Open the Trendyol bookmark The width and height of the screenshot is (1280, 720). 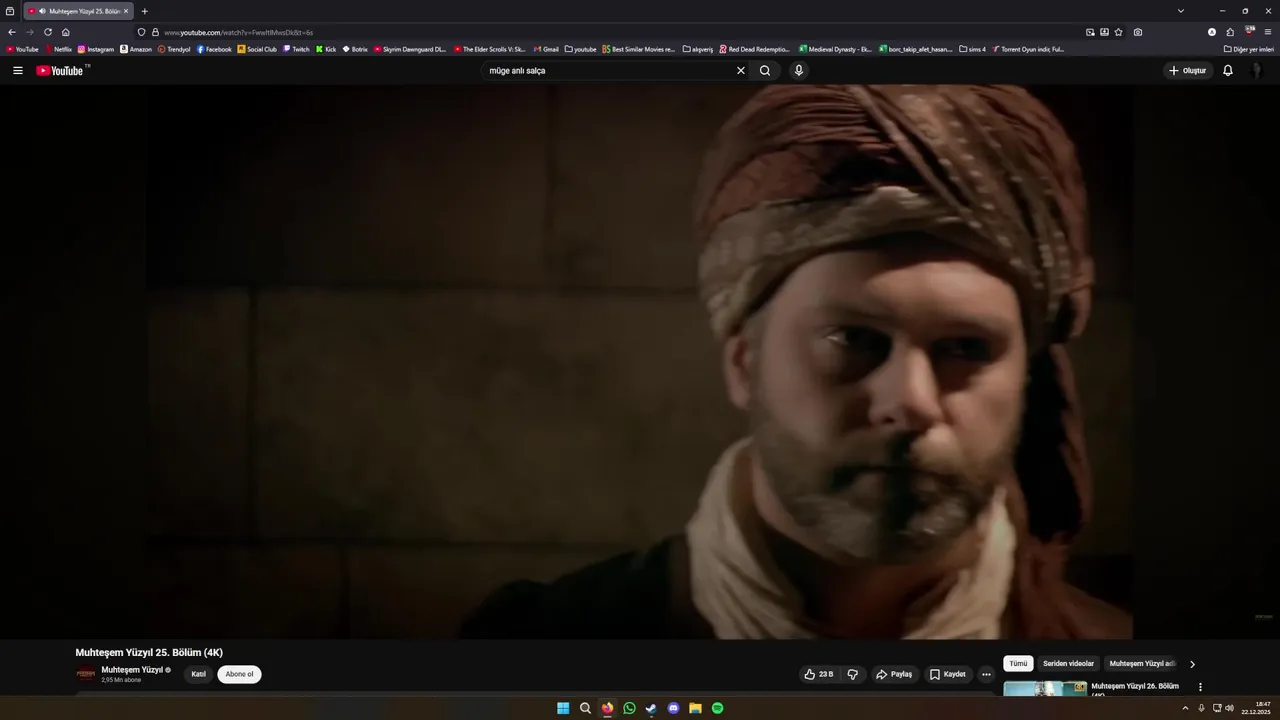[x=174, y=49]
